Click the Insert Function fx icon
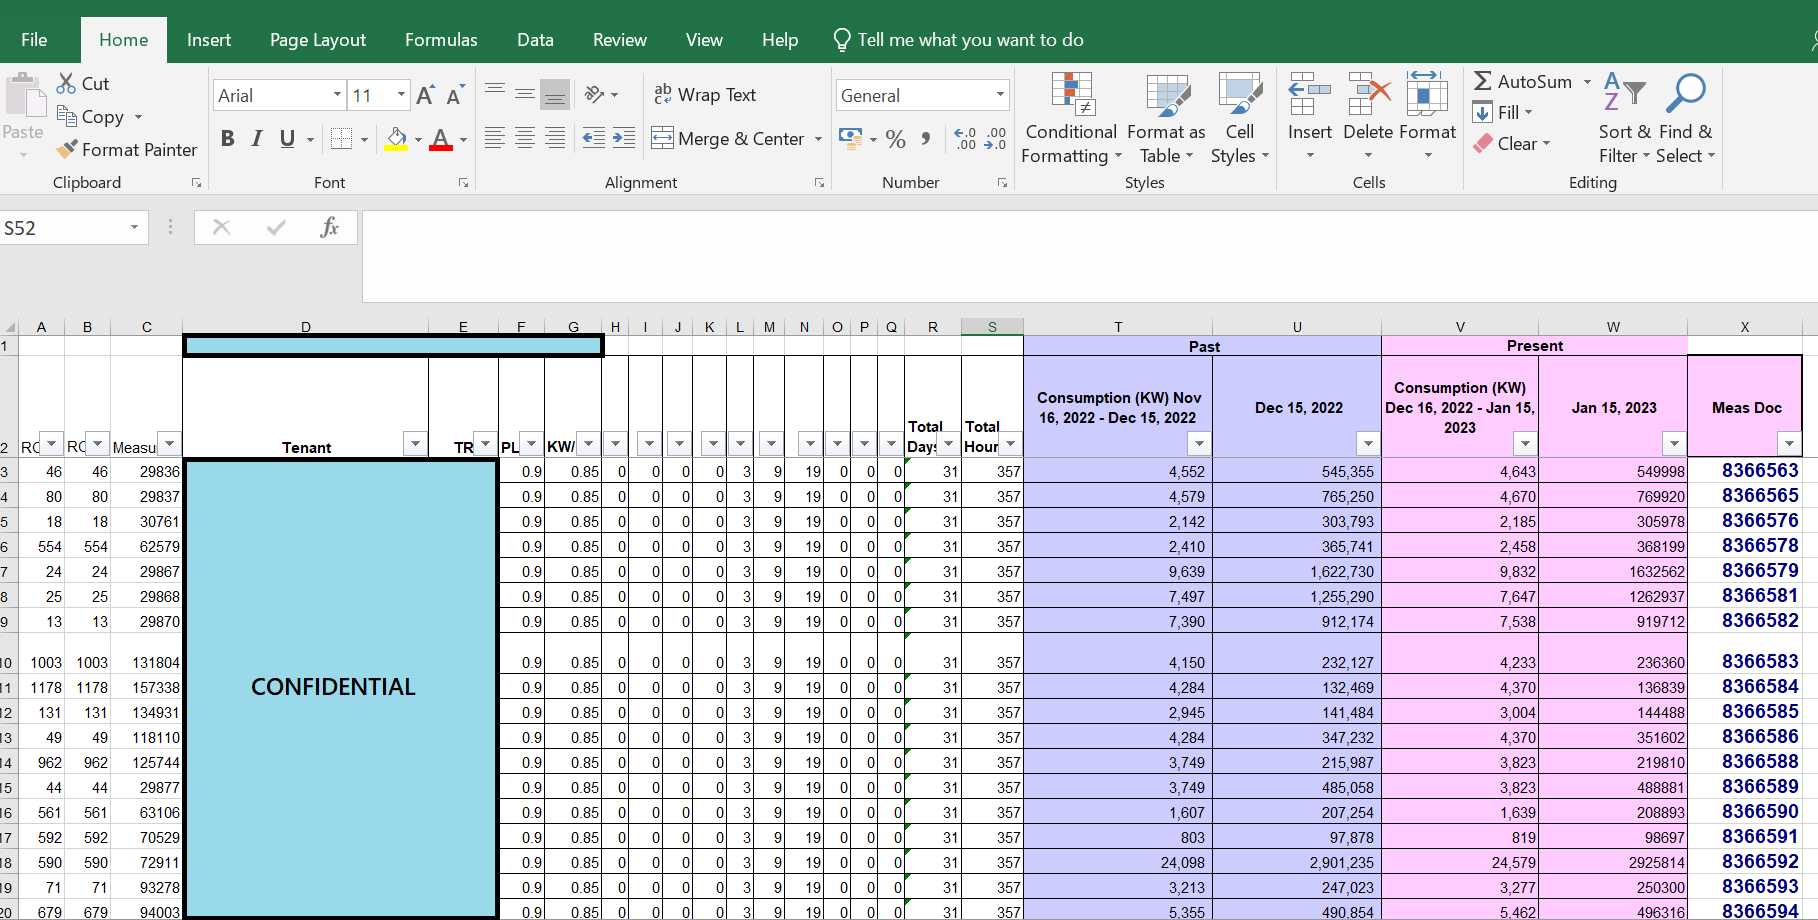This screenshot has width=1818, height=920. click(329, 228)
